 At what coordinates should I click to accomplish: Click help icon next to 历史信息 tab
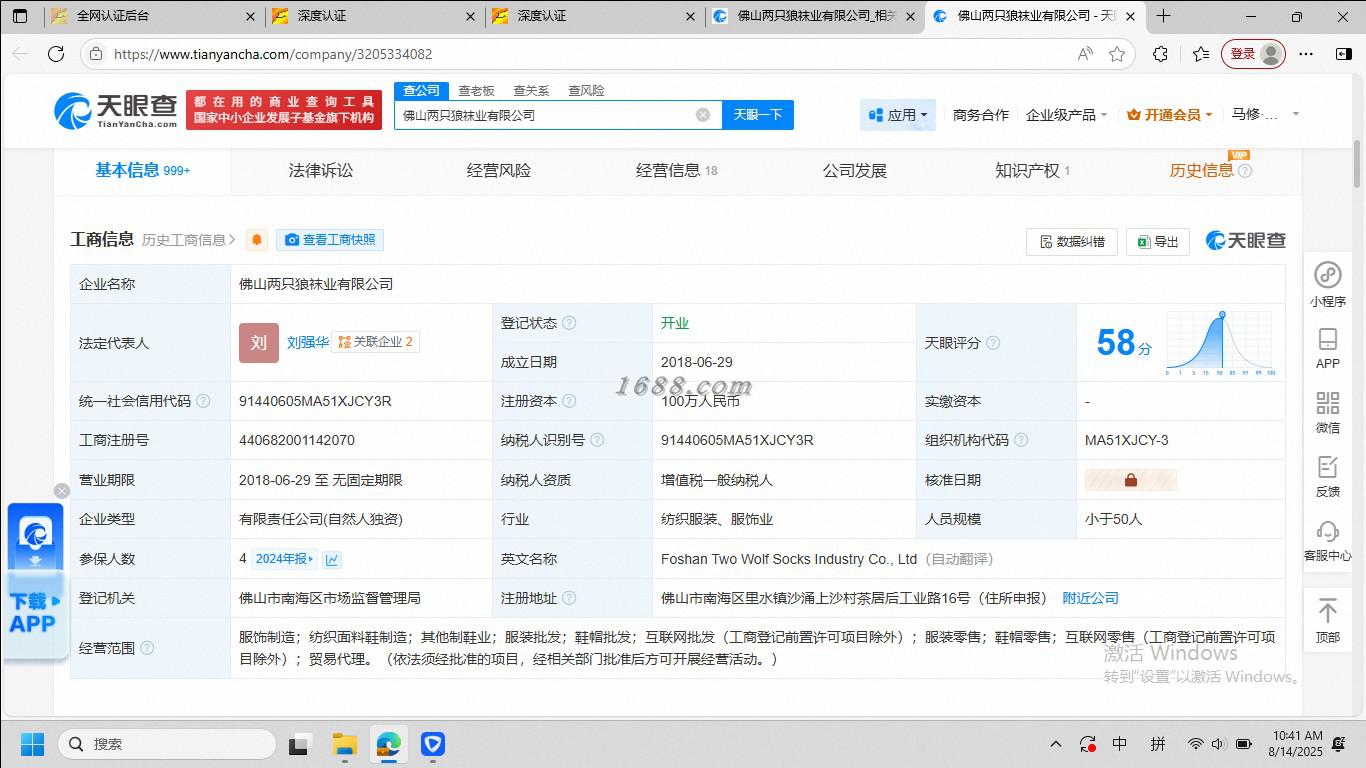tap(1245, 171)
